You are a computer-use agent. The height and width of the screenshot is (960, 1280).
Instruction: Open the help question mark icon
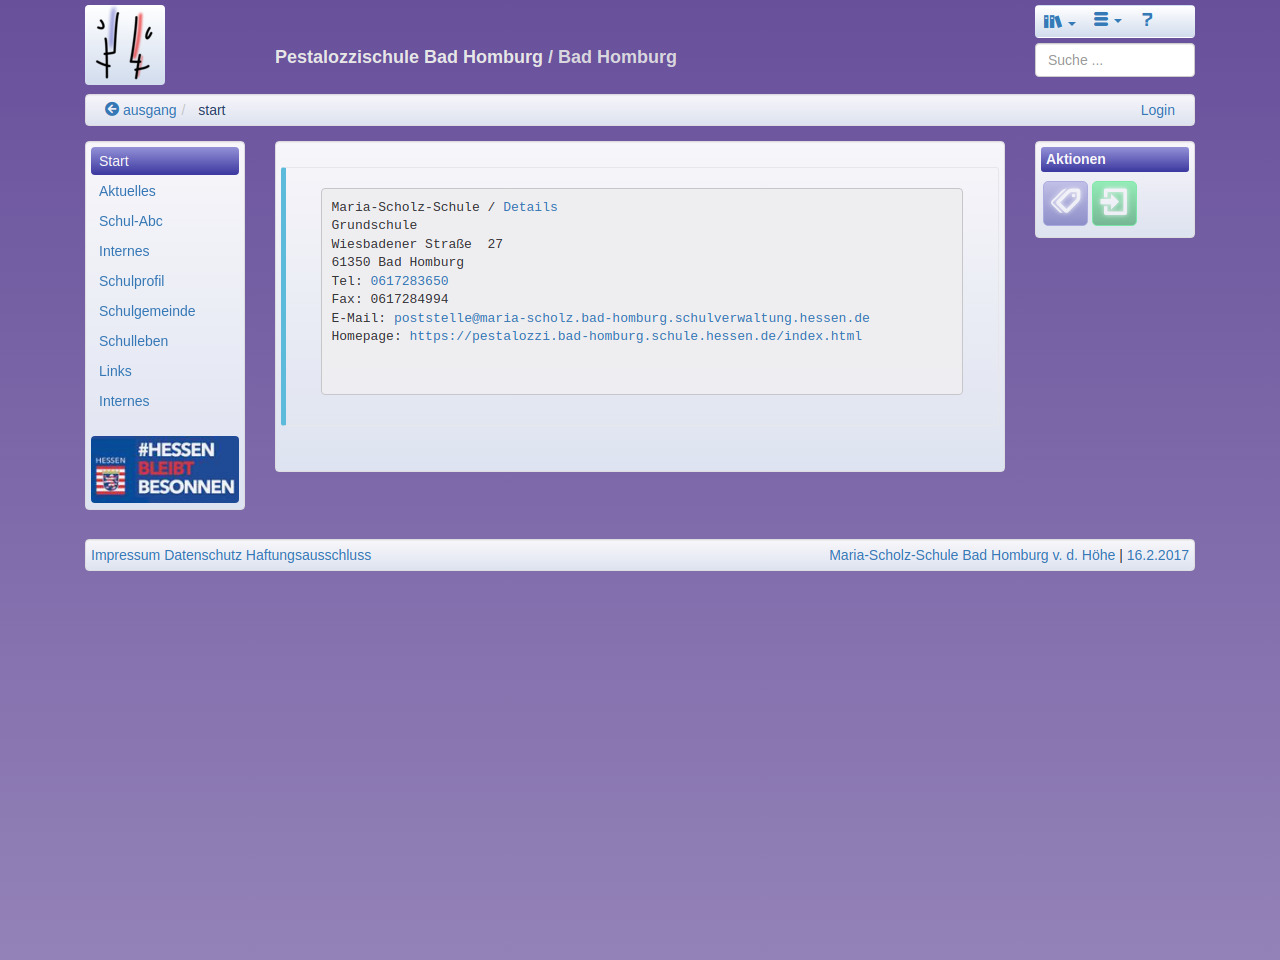1147,20
